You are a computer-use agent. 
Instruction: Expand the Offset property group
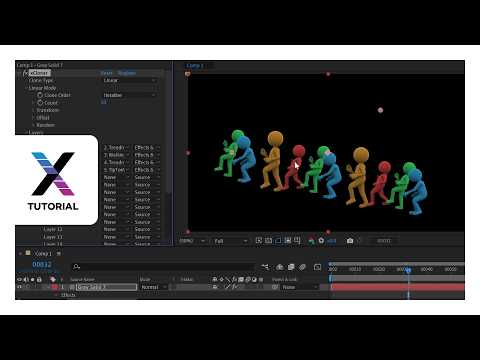[34, 118]
